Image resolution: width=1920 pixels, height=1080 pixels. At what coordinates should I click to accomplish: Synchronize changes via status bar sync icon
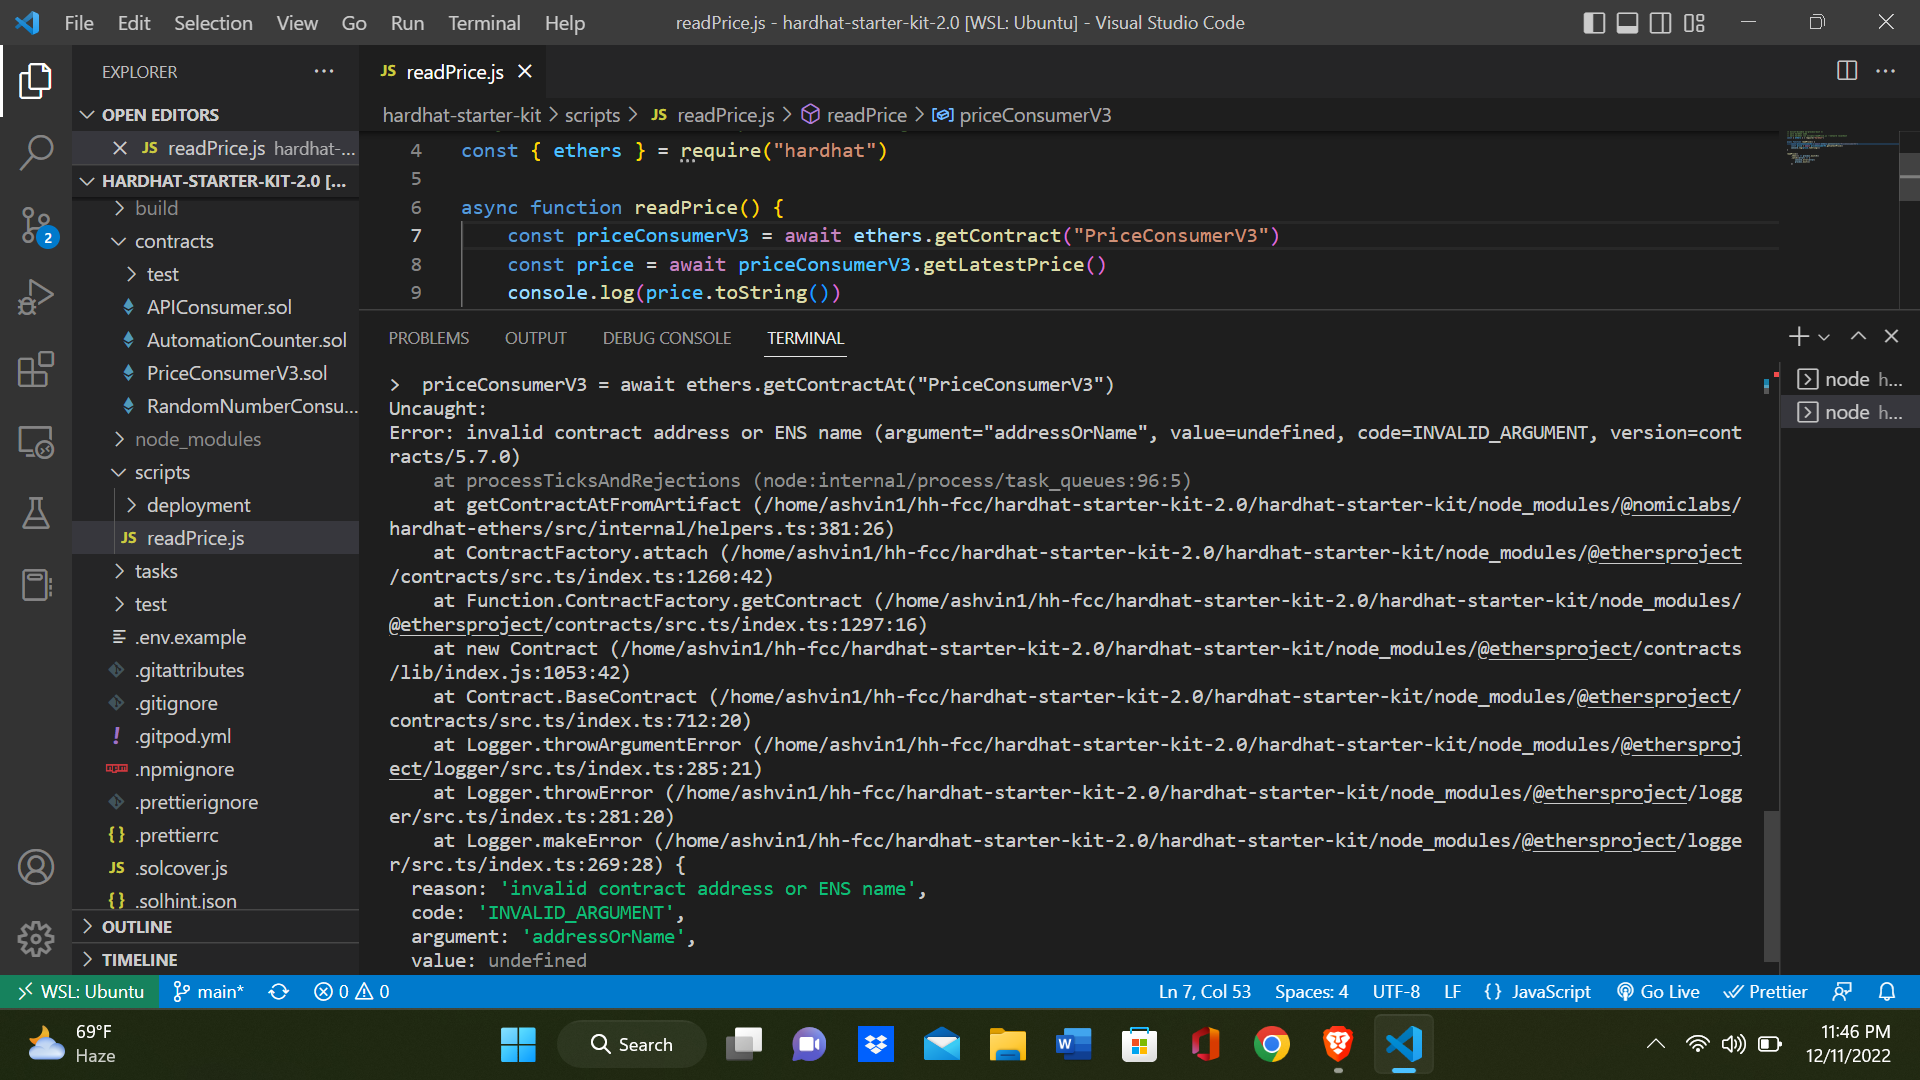[279, 991]
